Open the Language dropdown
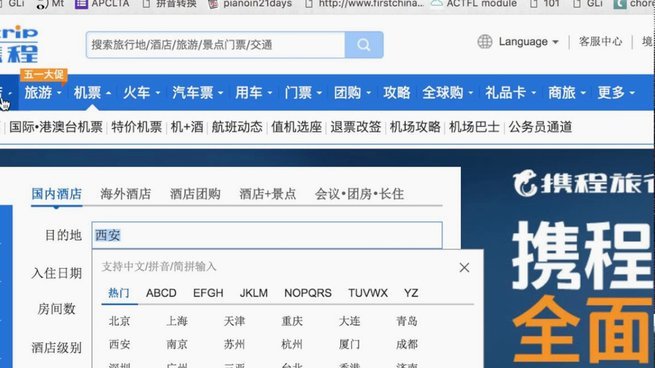Viewport: 655px width, 368px height. pos(528,42)
